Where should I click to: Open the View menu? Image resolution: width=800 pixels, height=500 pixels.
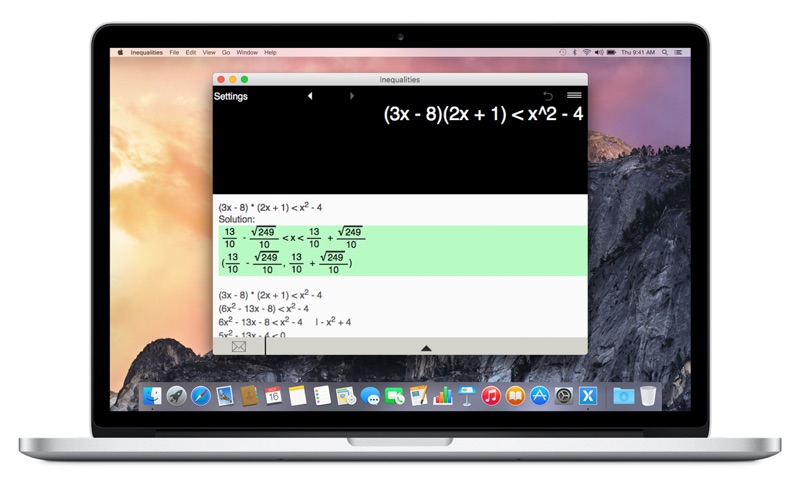coord(209,53)
